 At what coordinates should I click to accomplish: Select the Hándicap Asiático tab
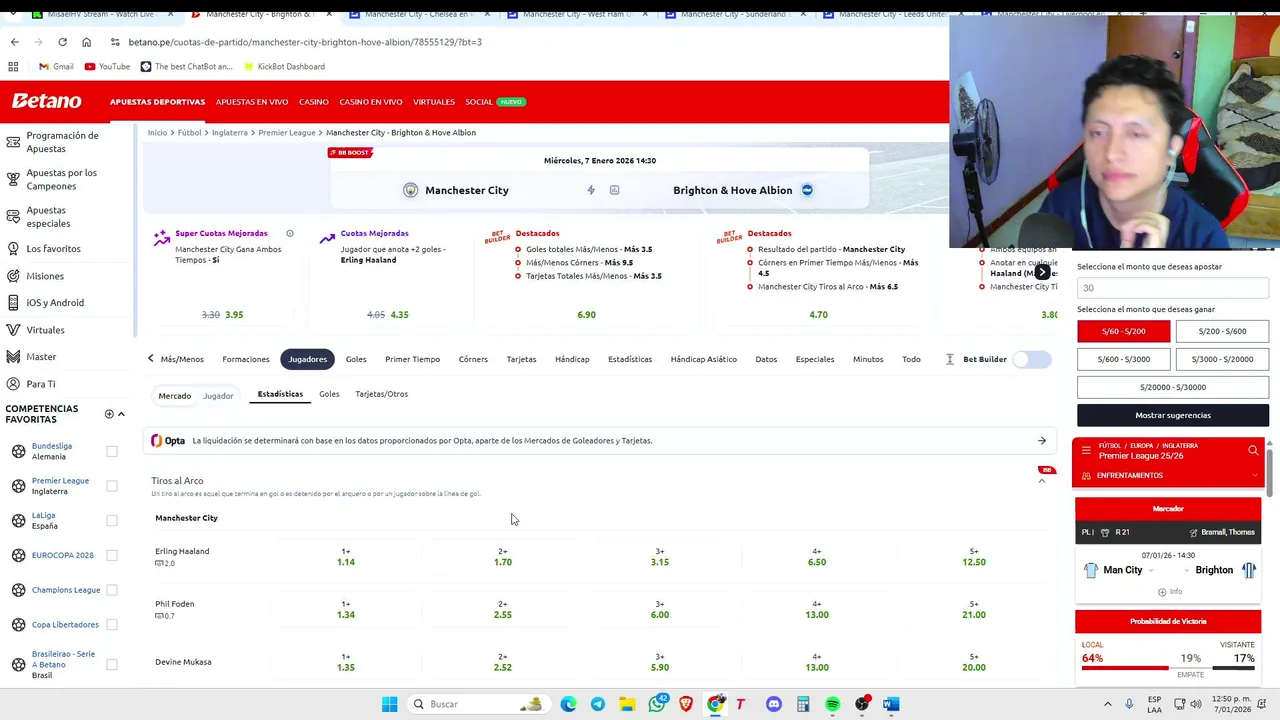[703, 359]
